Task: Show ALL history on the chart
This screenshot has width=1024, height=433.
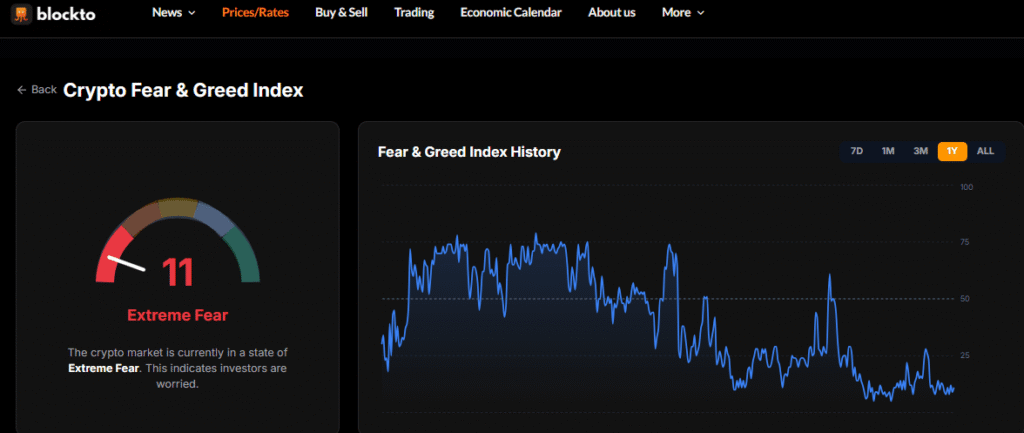Action: (x=985, y=151)
